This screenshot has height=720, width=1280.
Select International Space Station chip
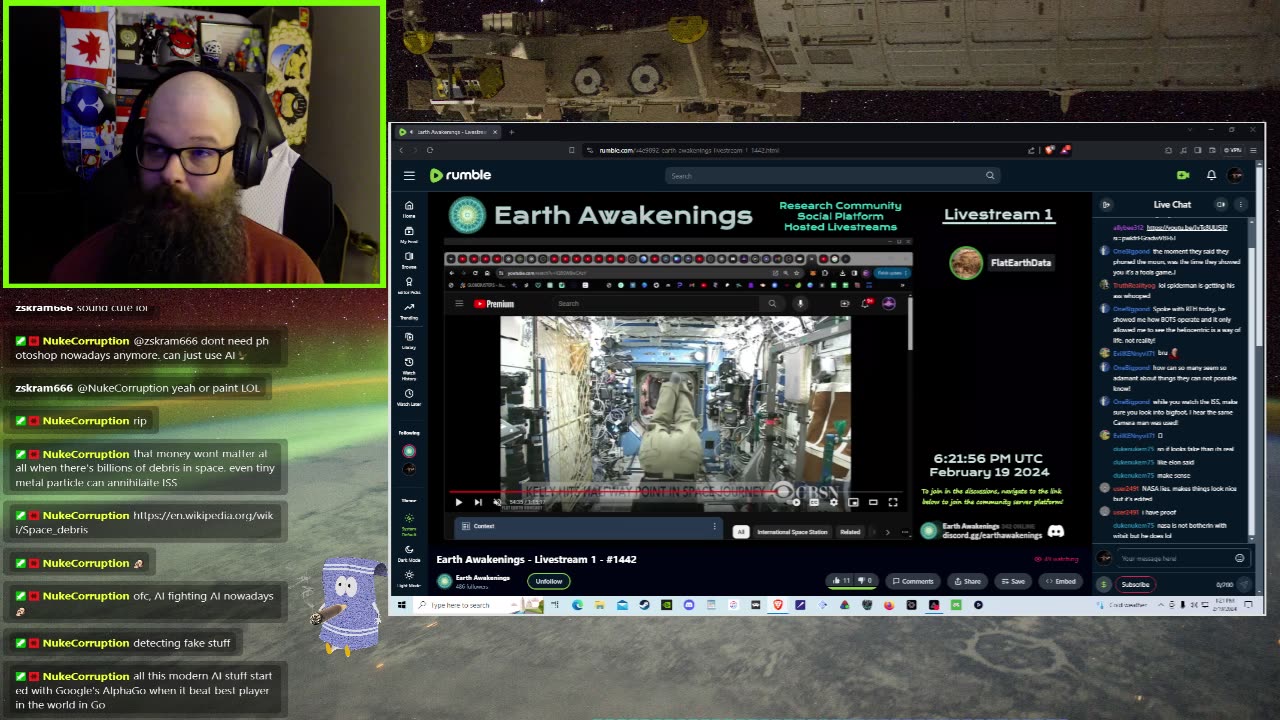792,532
